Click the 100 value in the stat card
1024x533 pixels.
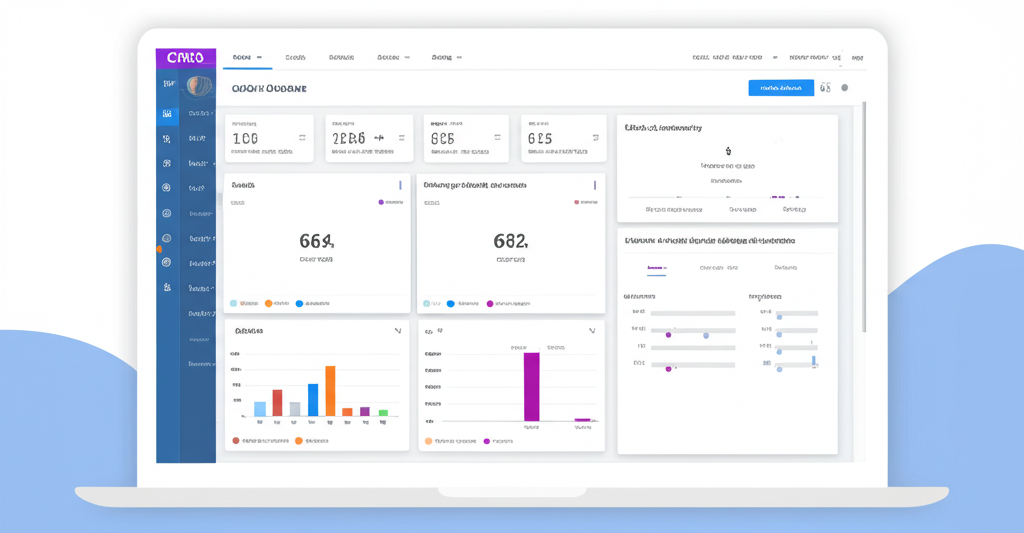246,138
